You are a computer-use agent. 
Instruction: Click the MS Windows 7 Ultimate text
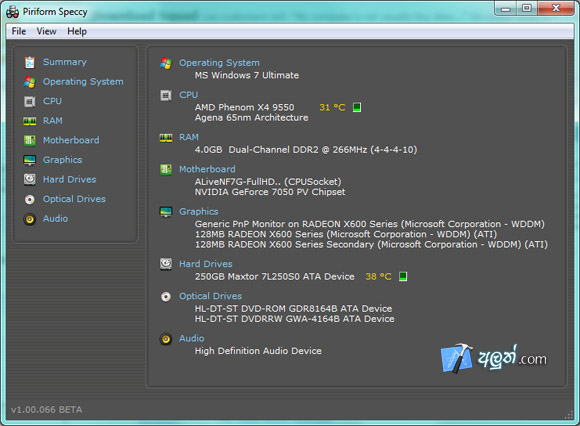247,75
